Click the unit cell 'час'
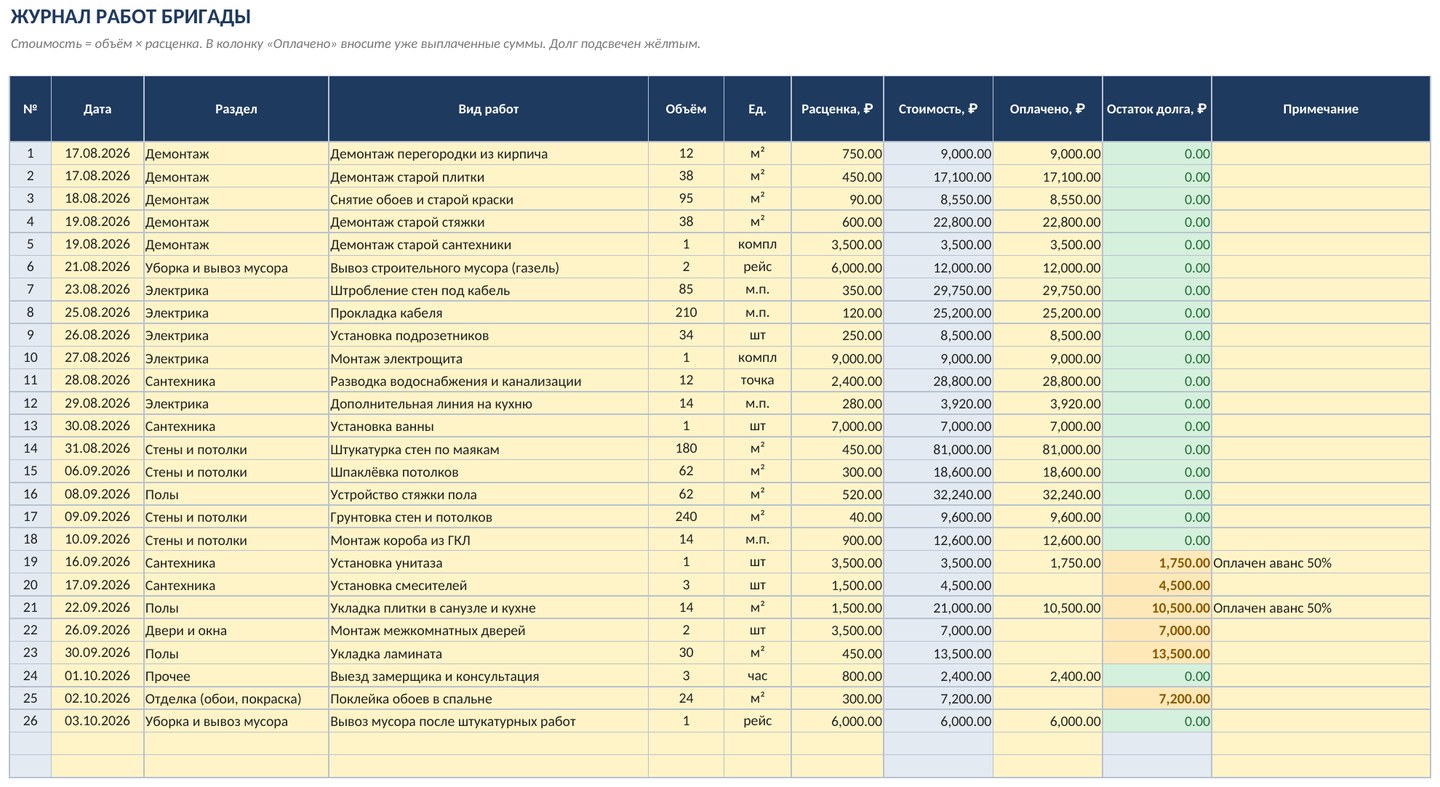1440x787 pixels. 757,676
